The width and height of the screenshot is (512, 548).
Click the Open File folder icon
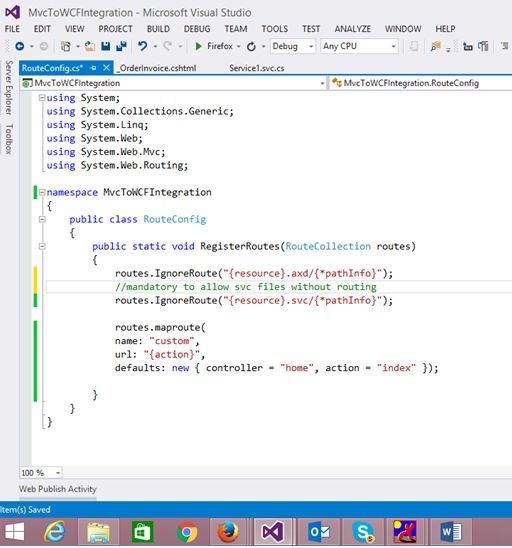(x=90, y=46)
